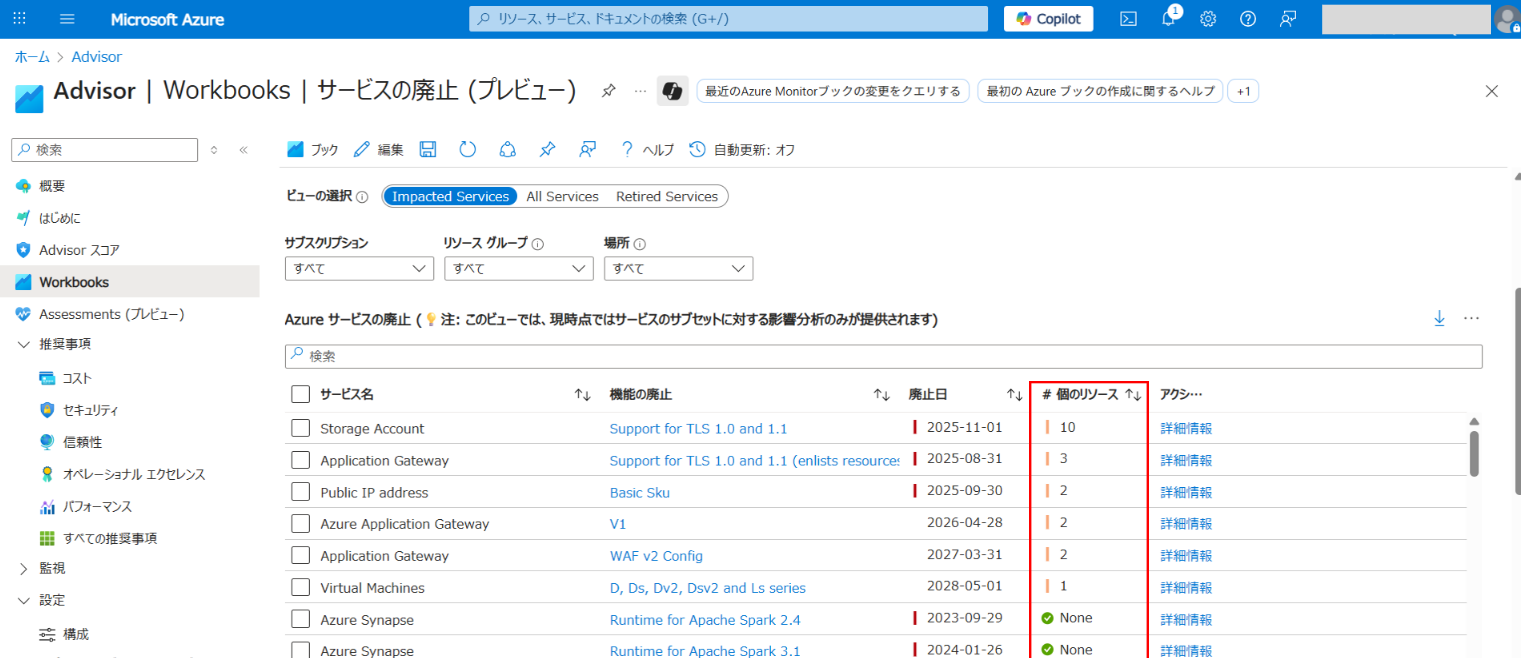The image size is (1521, 658).
Task: Click the ホーム breadcrumb link
Action: click(32, 57)
